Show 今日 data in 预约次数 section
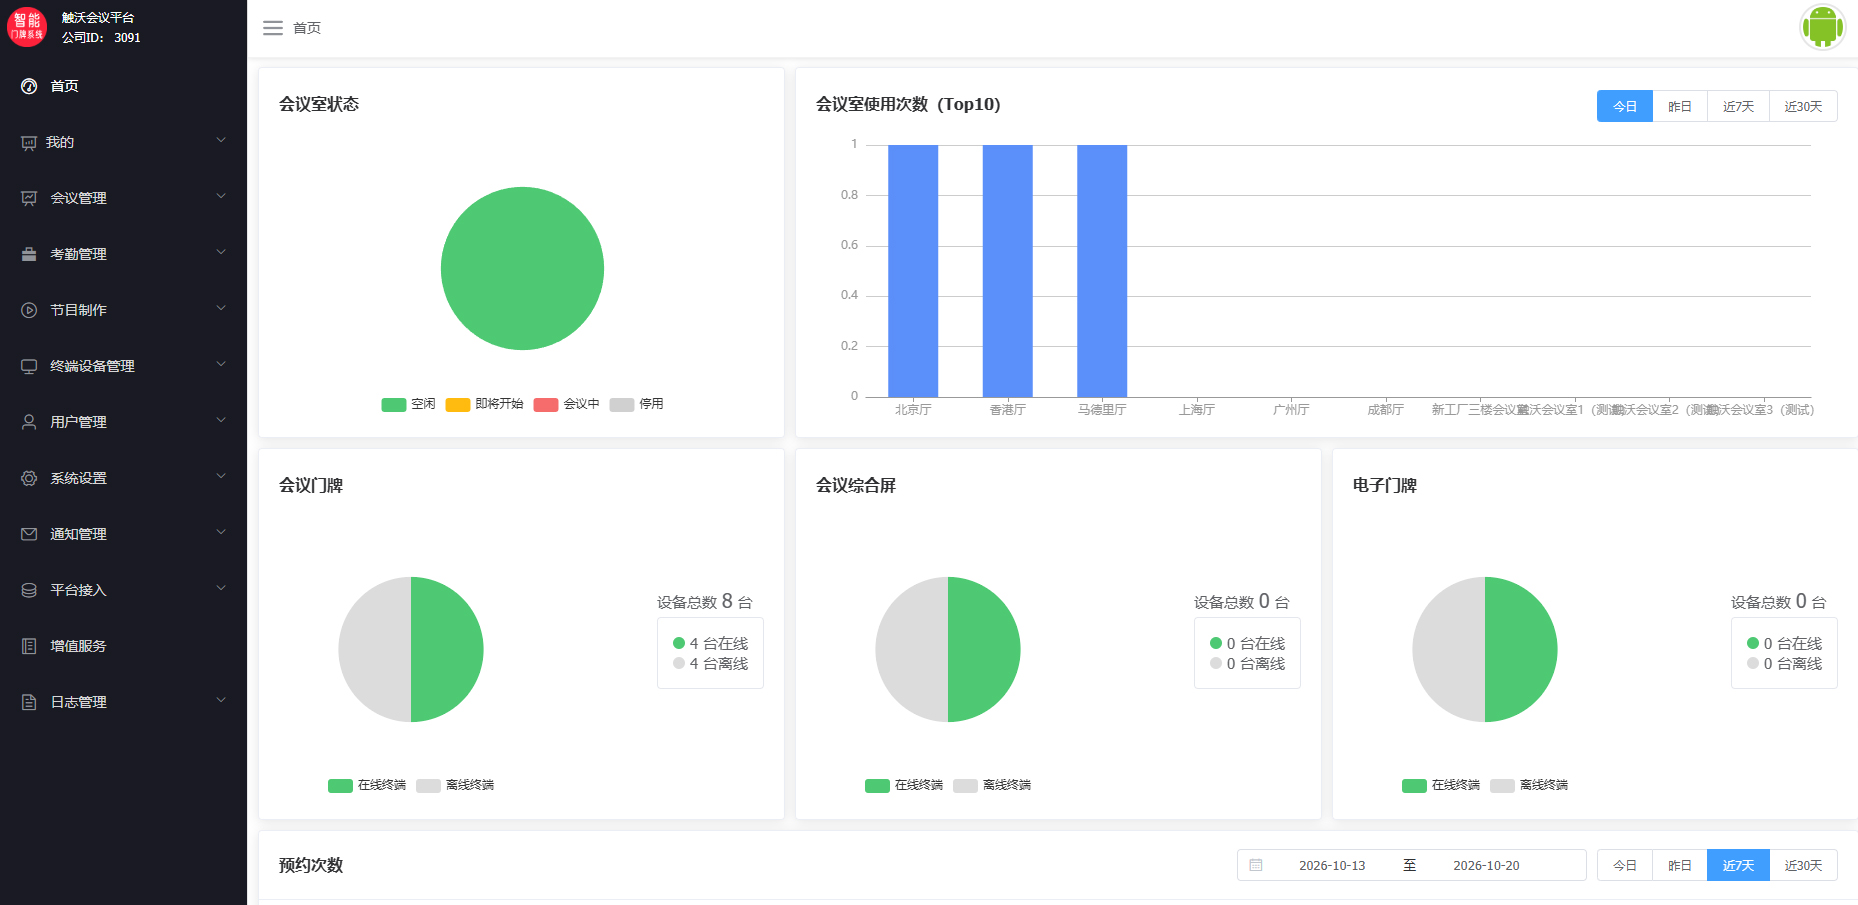This screenshot has width=1858, height=905. (x=1625, y=865)
